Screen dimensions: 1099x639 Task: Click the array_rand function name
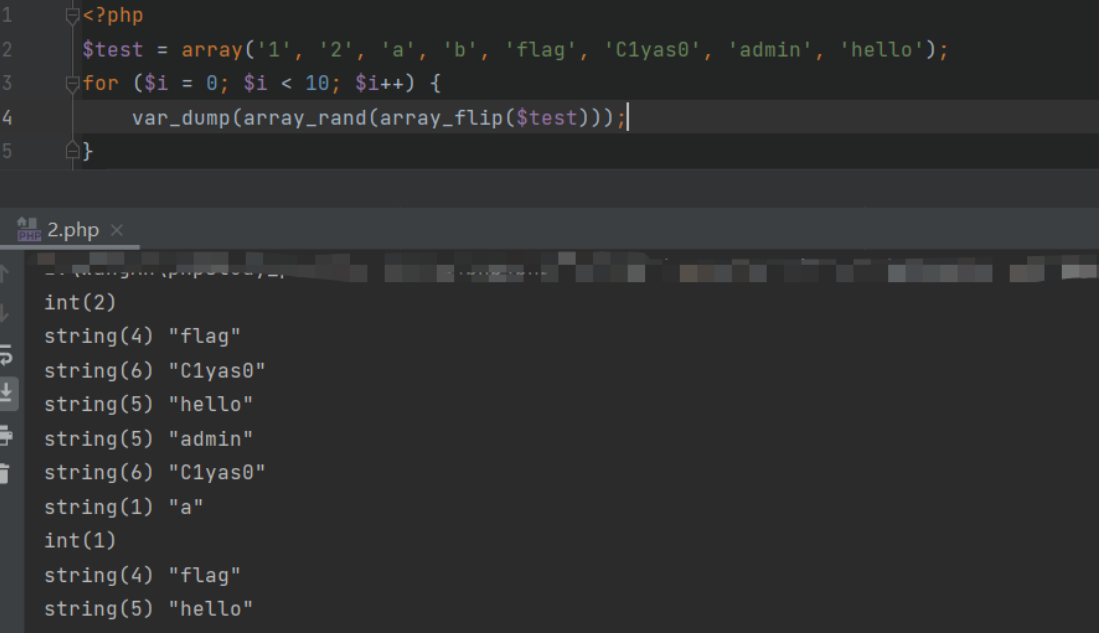tap(305, 118)
